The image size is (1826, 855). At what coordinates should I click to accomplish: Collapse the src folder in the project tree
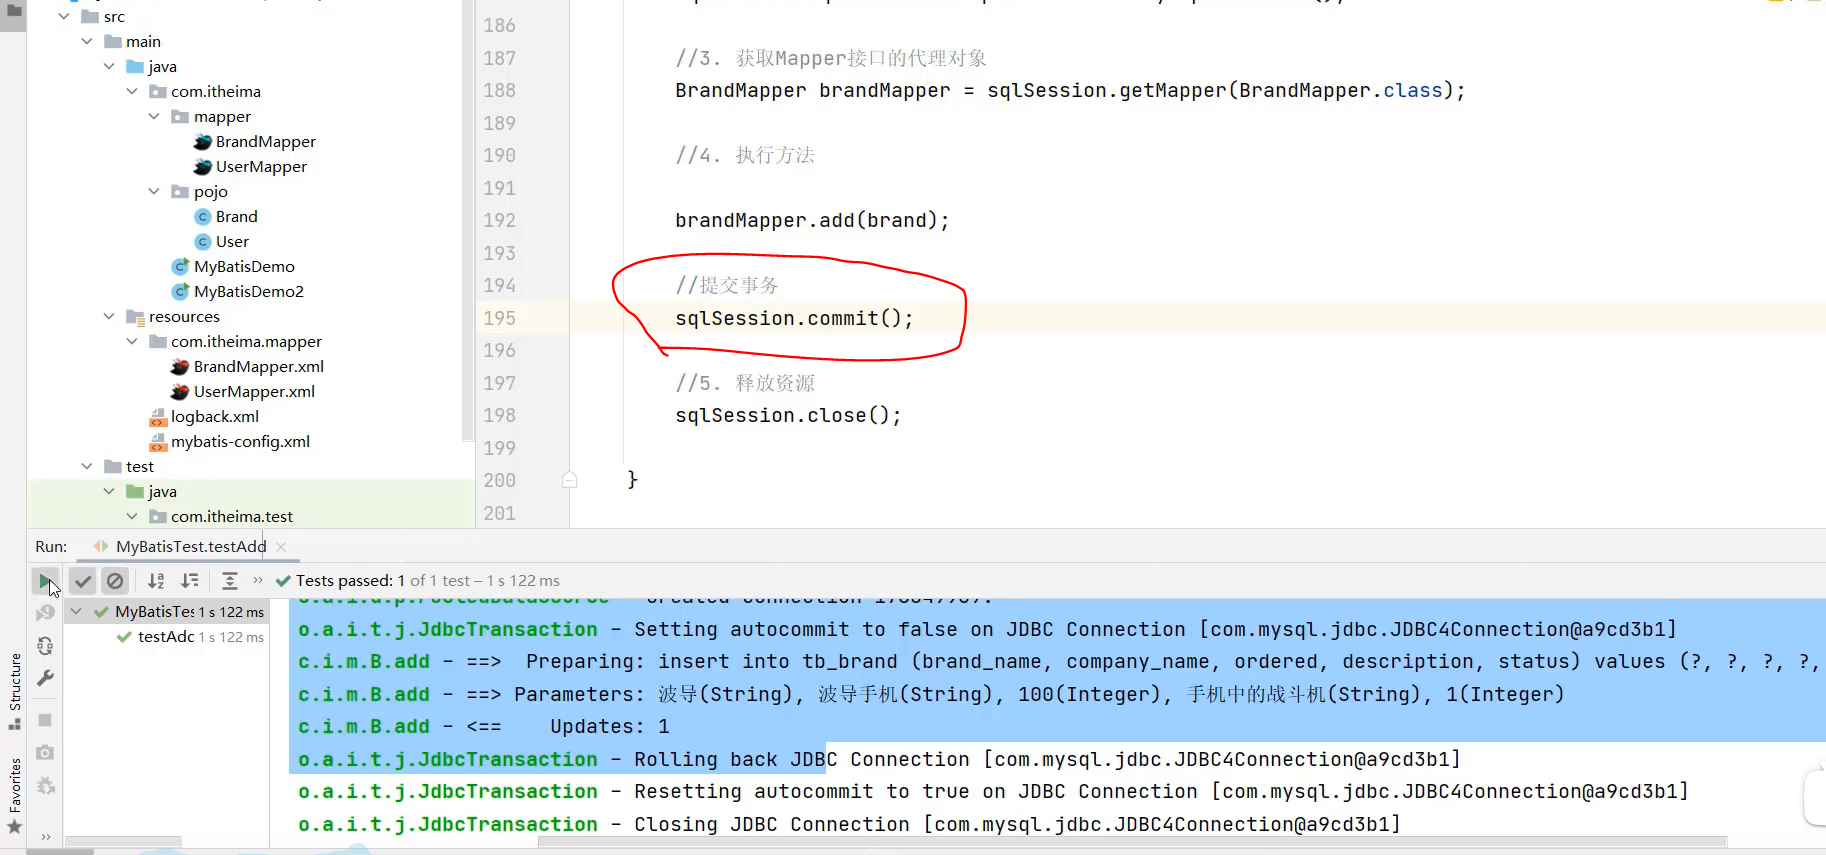point(64,16)
